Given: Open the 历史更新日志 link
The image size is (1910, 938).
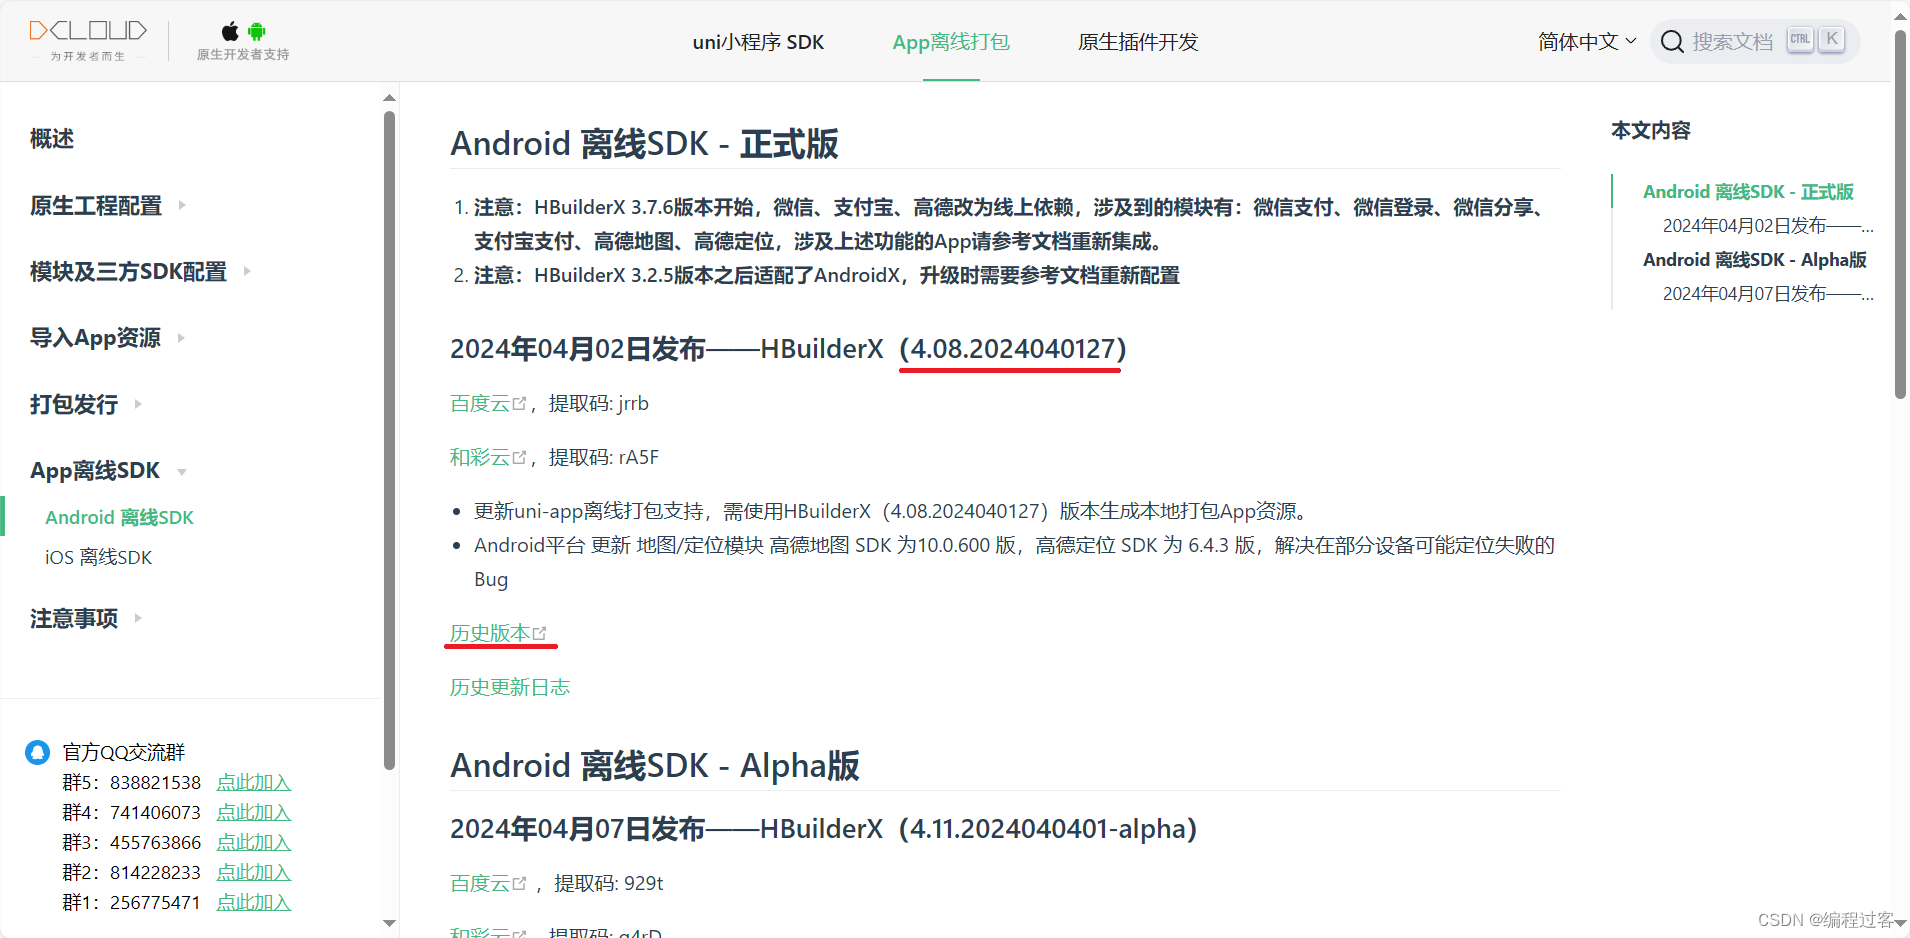Looking at the screenshot, I should click(510, 687).
